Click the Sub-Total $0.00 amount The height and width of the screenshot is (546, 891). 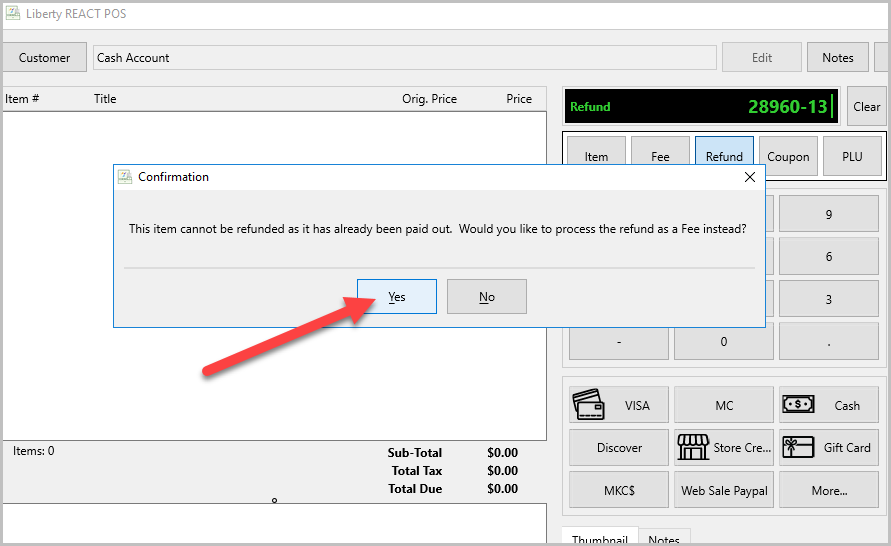click(x=502, y=452)
